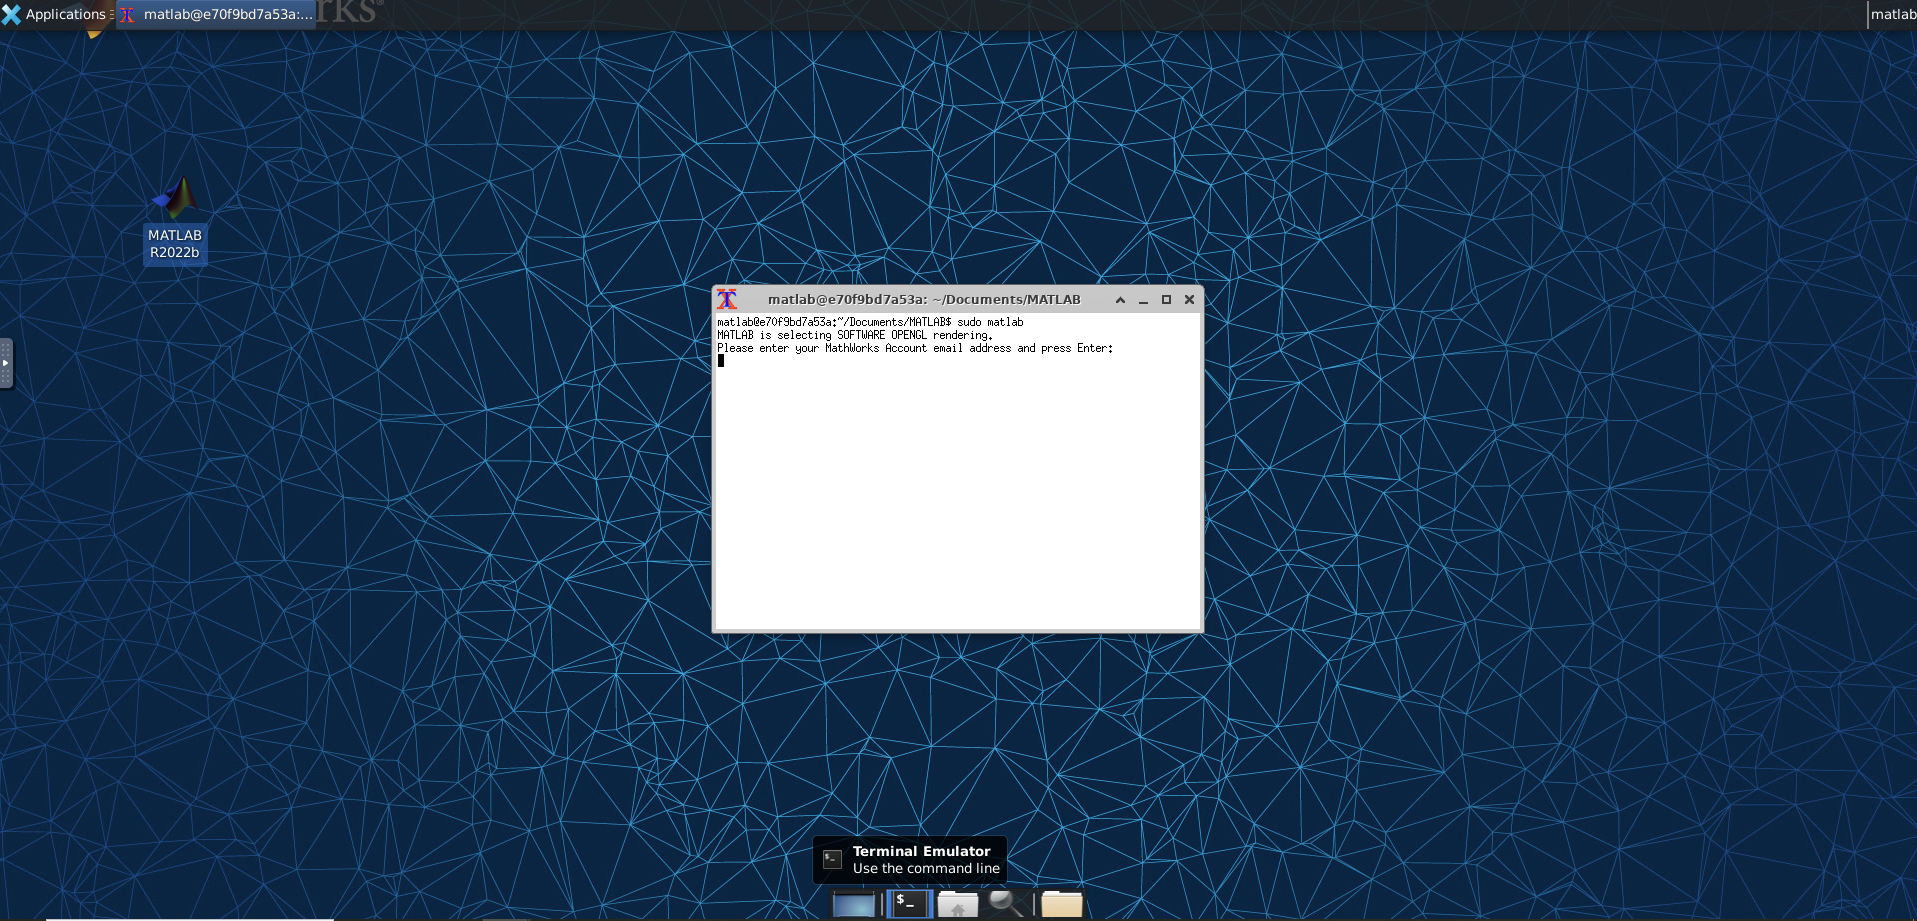
Task: Click the terminal cursor at the email prompt
Action: click(721, 361)
